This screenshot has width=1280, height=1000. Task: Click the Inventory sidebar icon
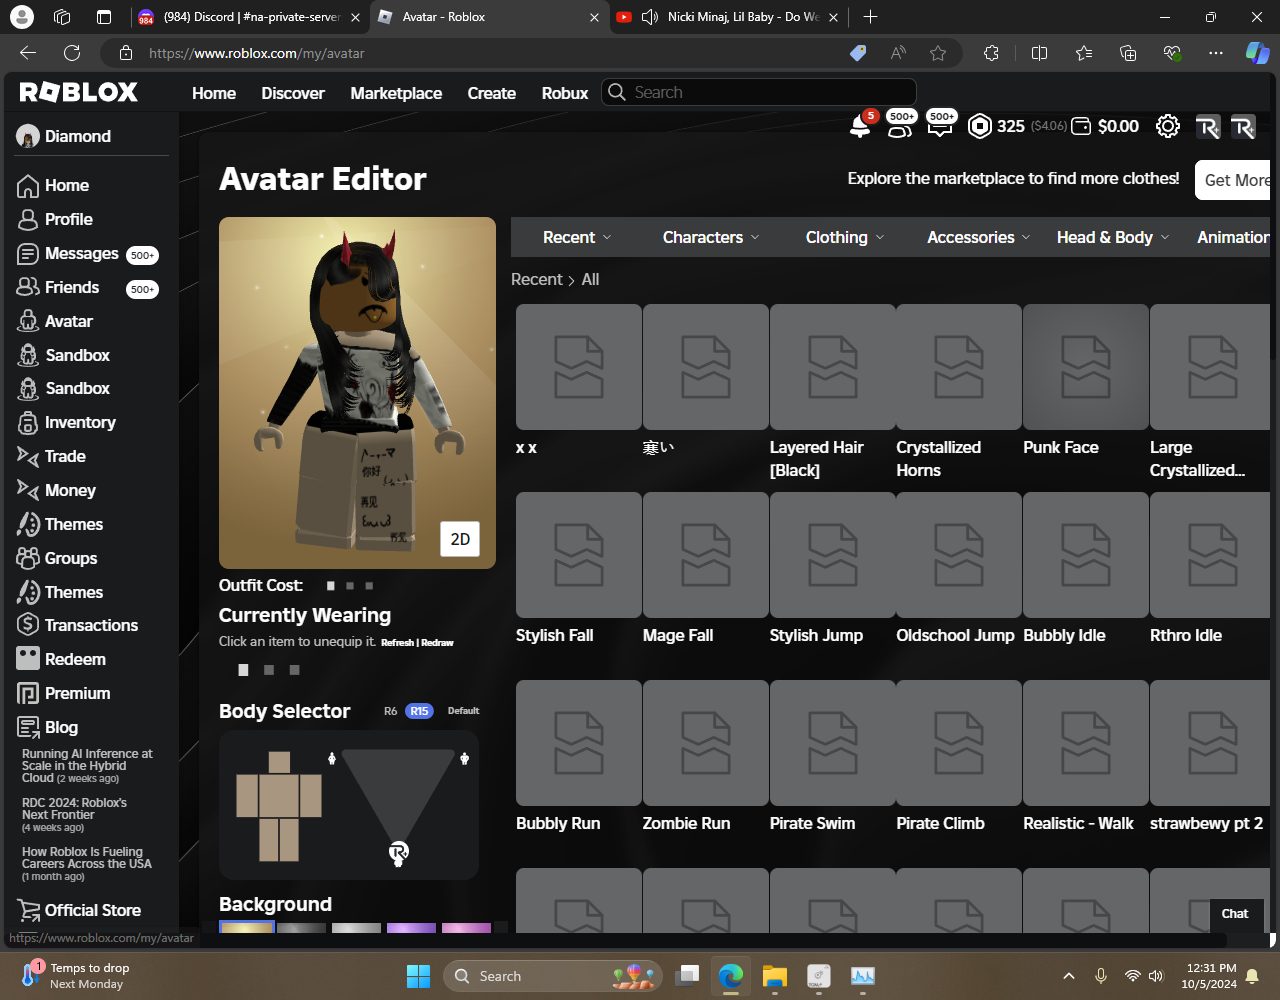coord(28,423)
